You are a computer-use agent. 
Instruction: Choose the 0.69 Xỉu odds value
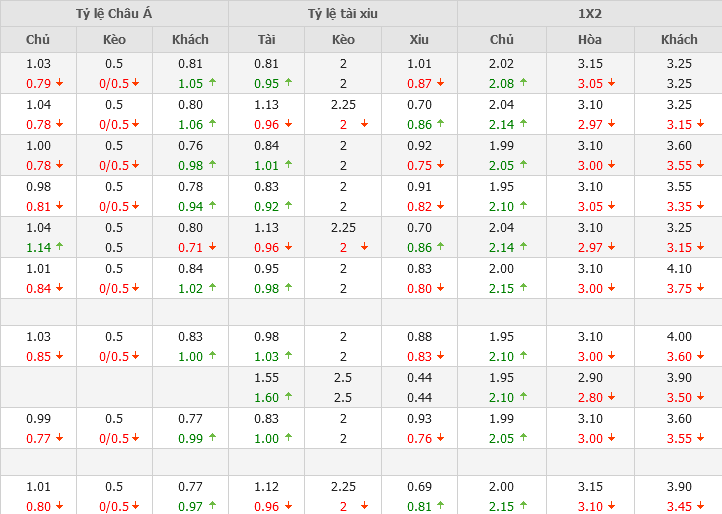point(419,487)
